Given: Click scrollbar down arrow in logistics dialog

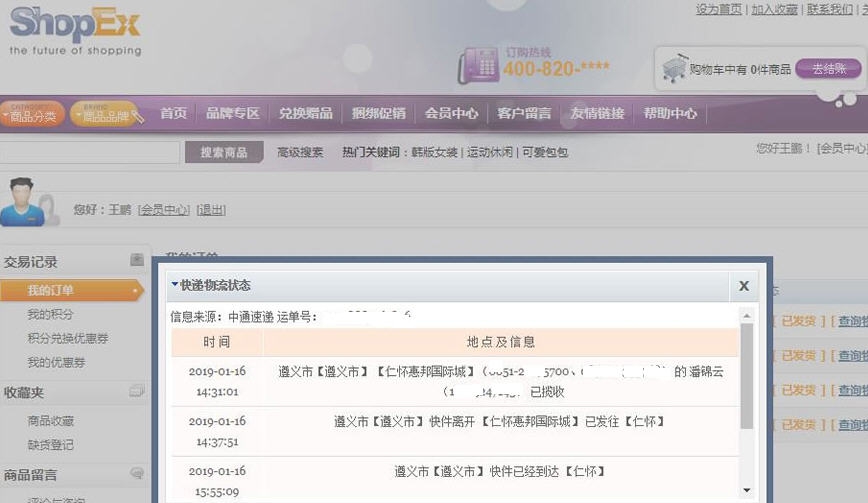Looking at the screenshot, I should point(747,490).
